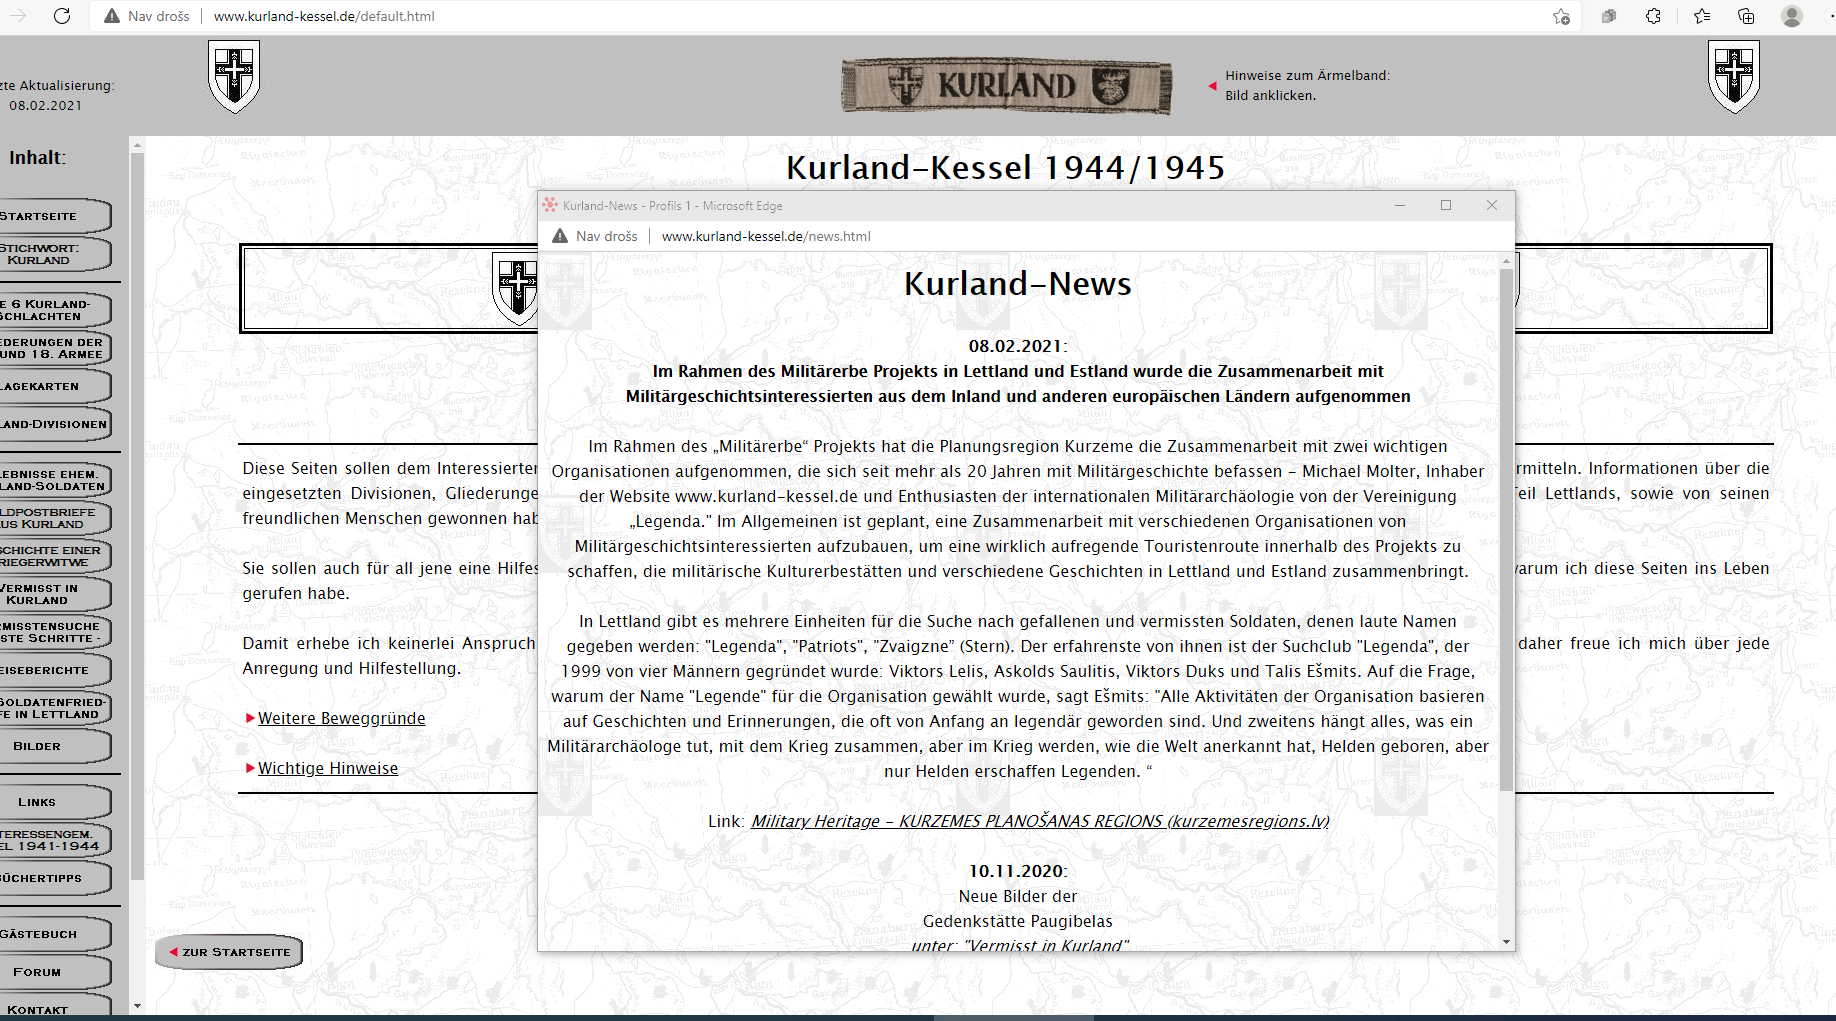1836x1021 pixels.
Task: Click the popup scrollbar up arrow
Action: [x=1506, y=261]
